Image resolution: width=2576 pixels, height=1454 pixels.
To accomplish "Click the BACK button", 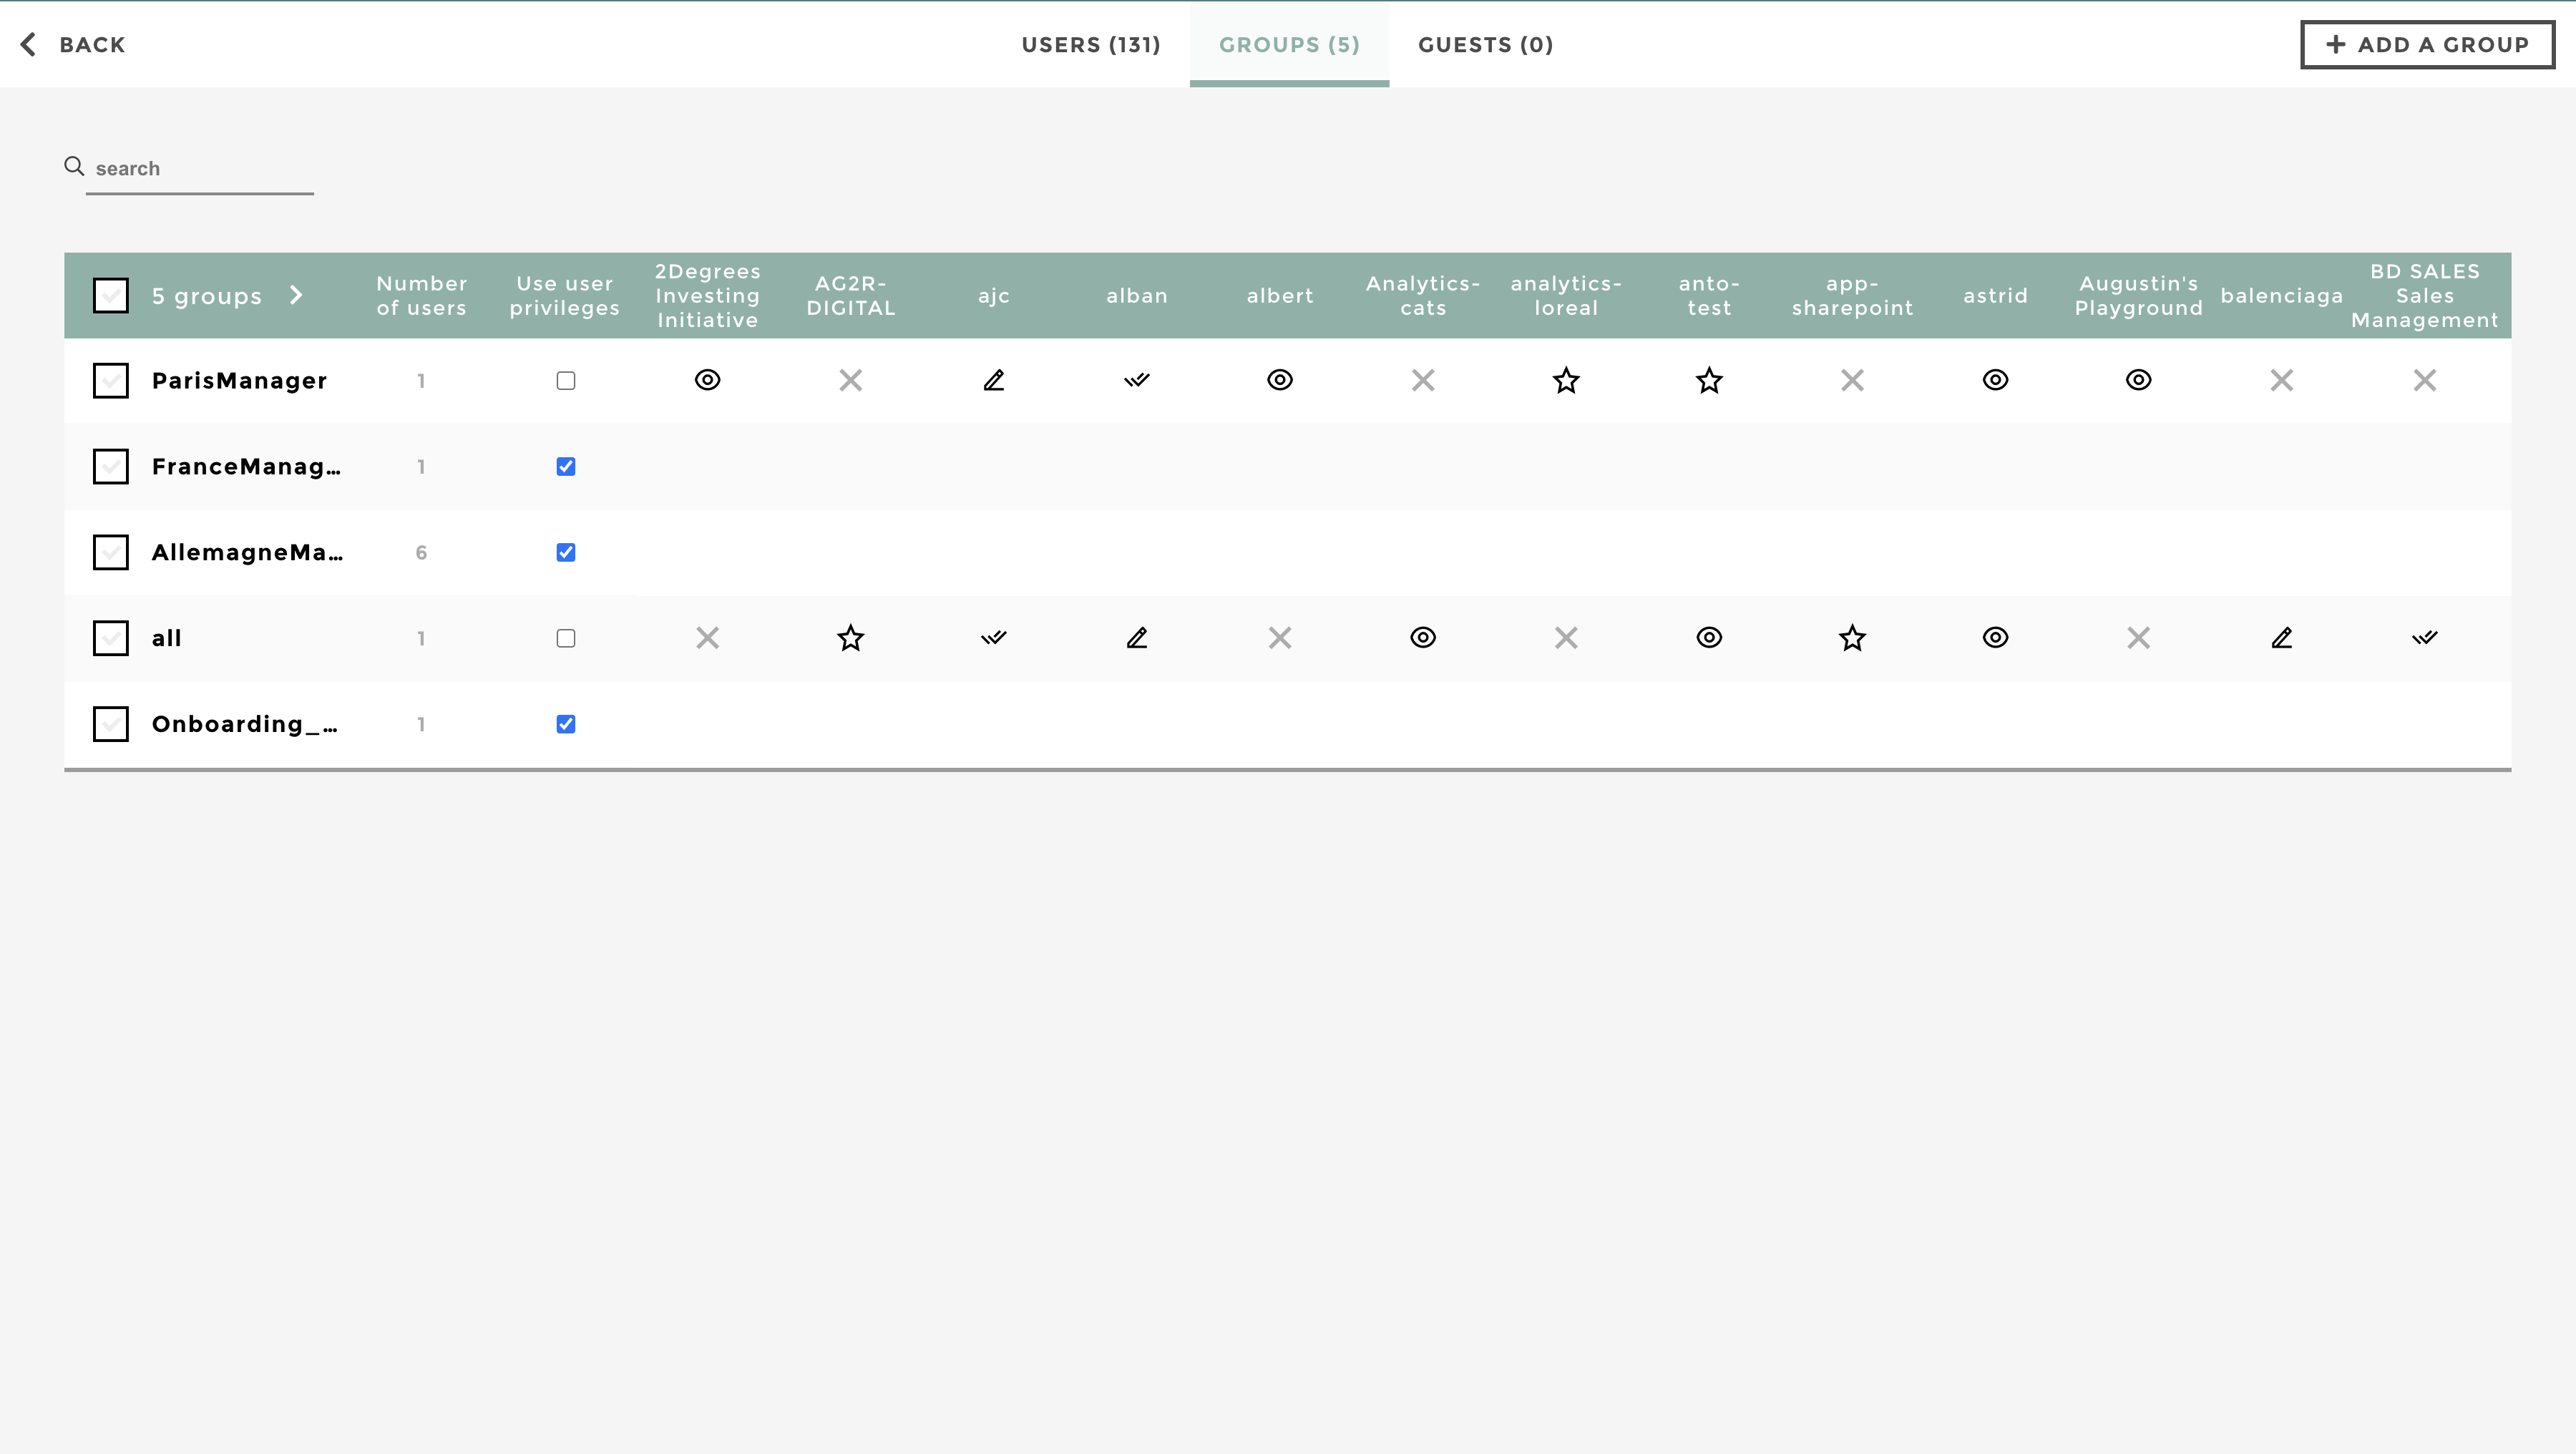I will 72,45.
